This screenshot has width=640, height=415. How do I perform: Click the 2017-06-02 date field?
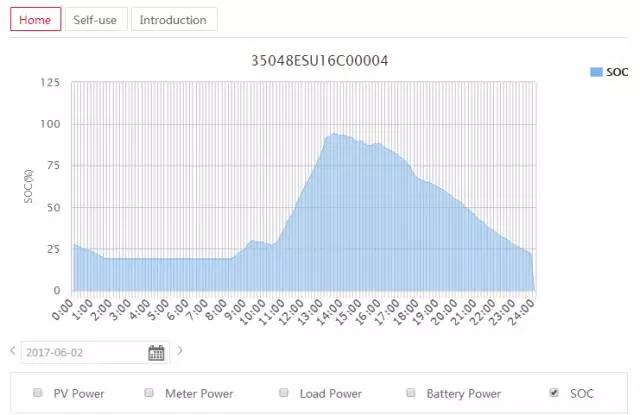[80, 352]
